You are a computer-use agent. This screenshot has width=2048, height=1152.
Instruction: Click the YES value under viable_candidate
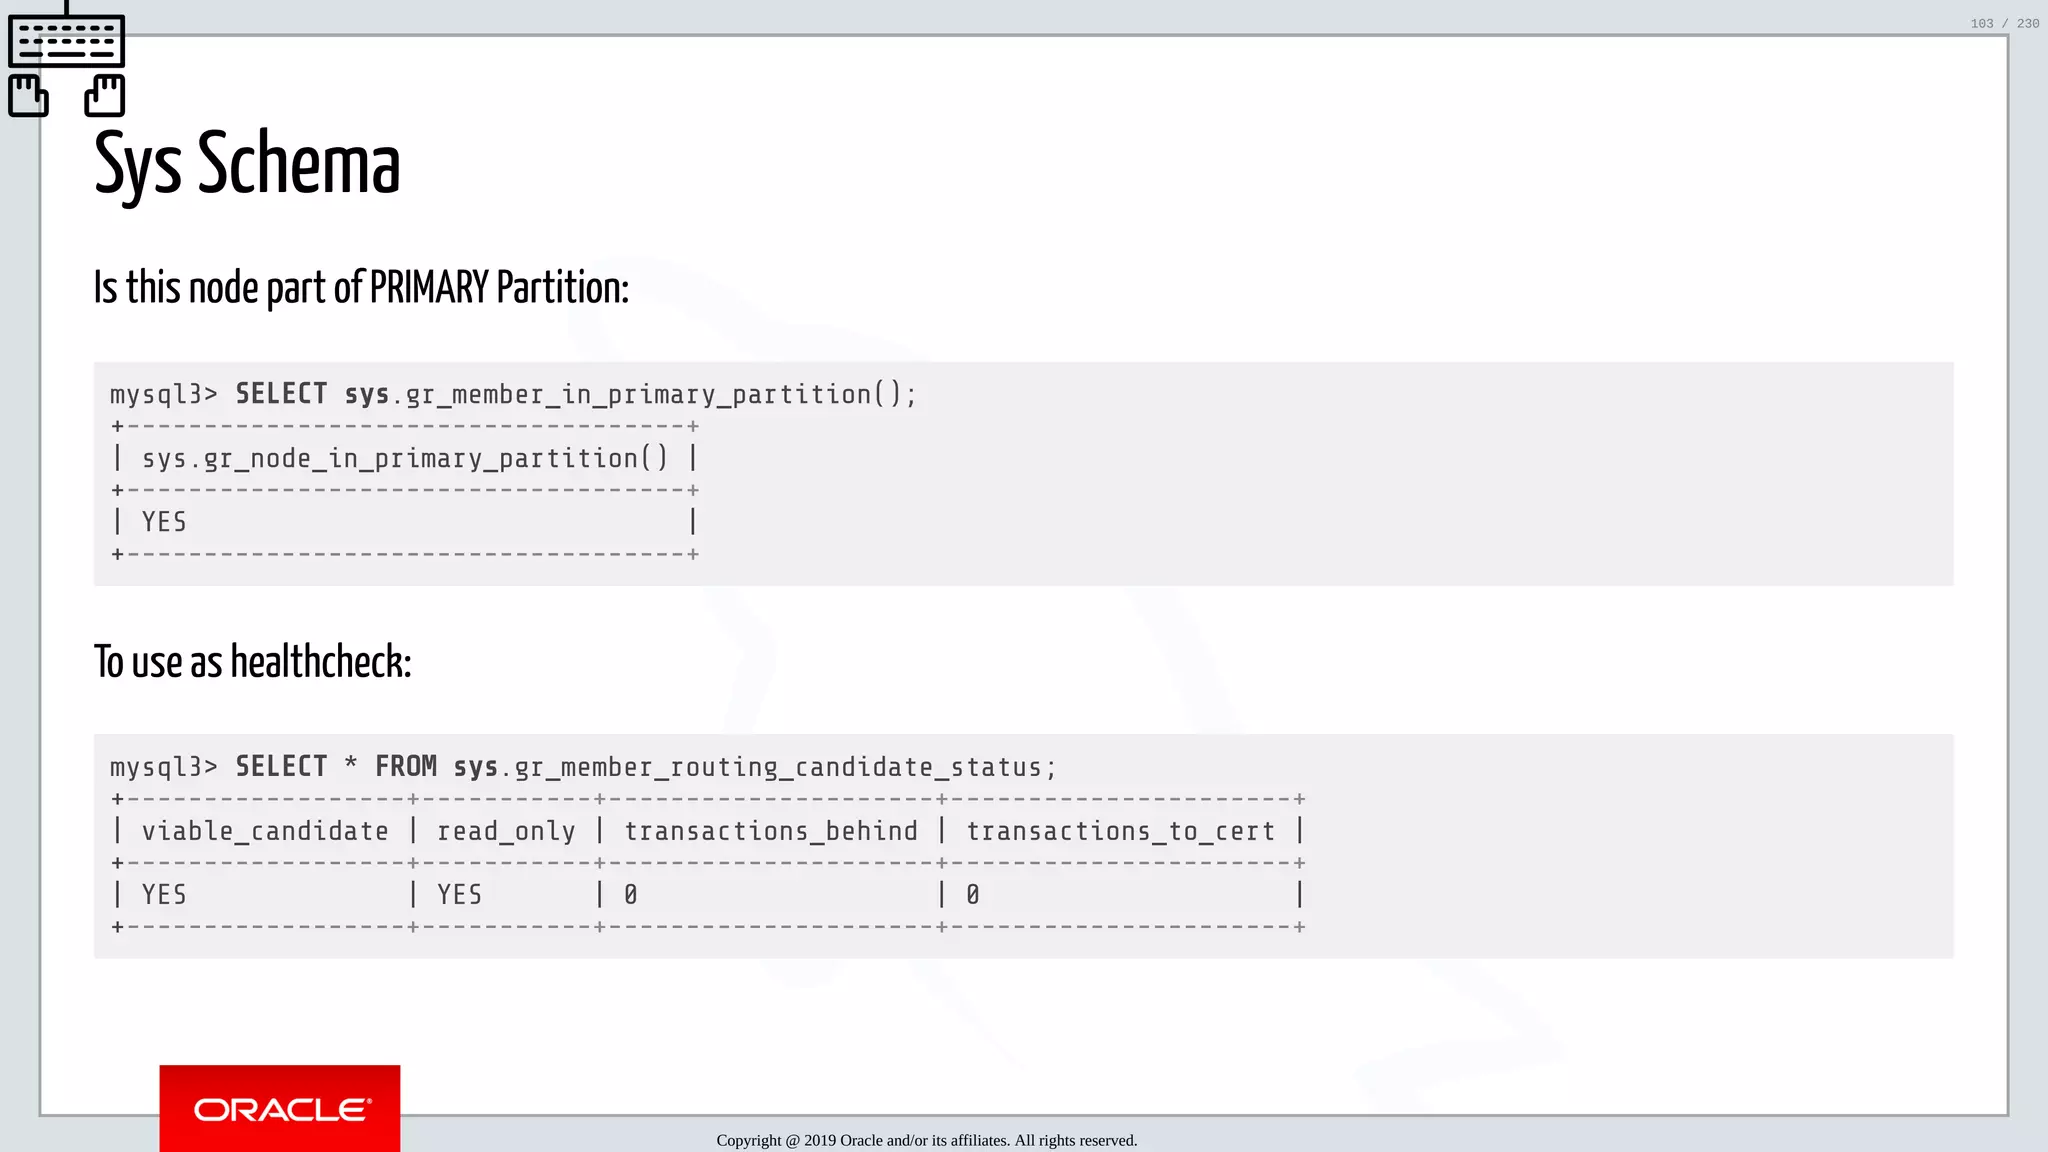164,895
